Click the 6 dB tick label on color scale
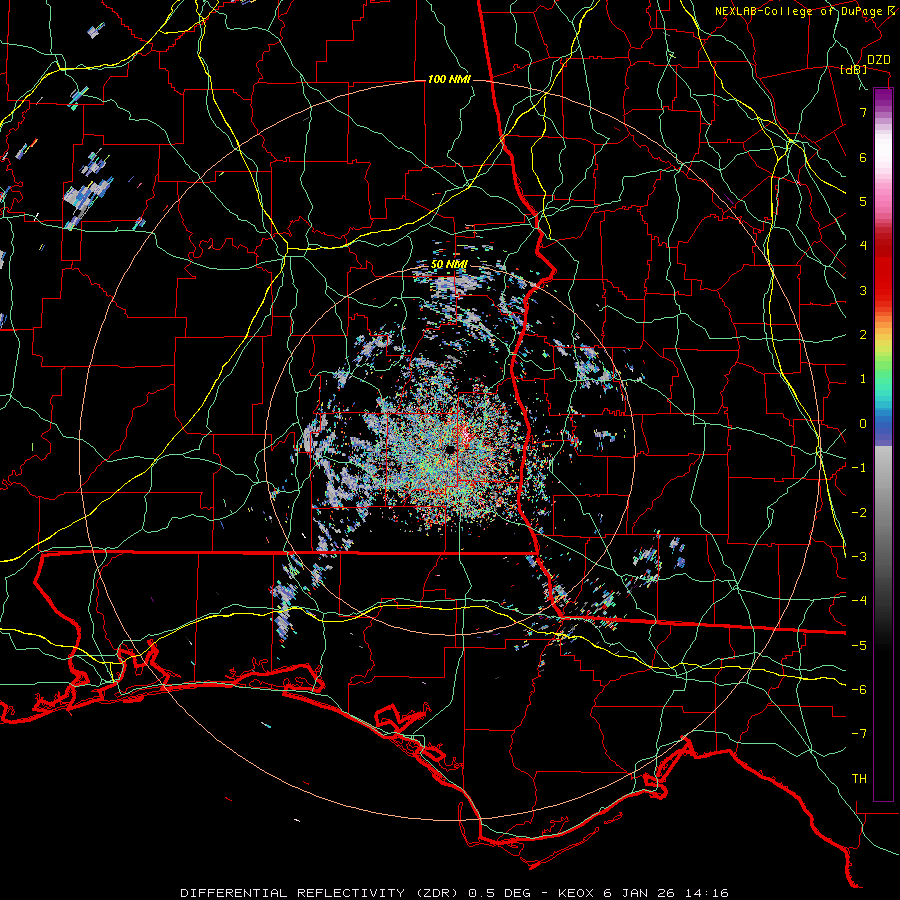Screen dimensions: 900x900 click(863, 157)
